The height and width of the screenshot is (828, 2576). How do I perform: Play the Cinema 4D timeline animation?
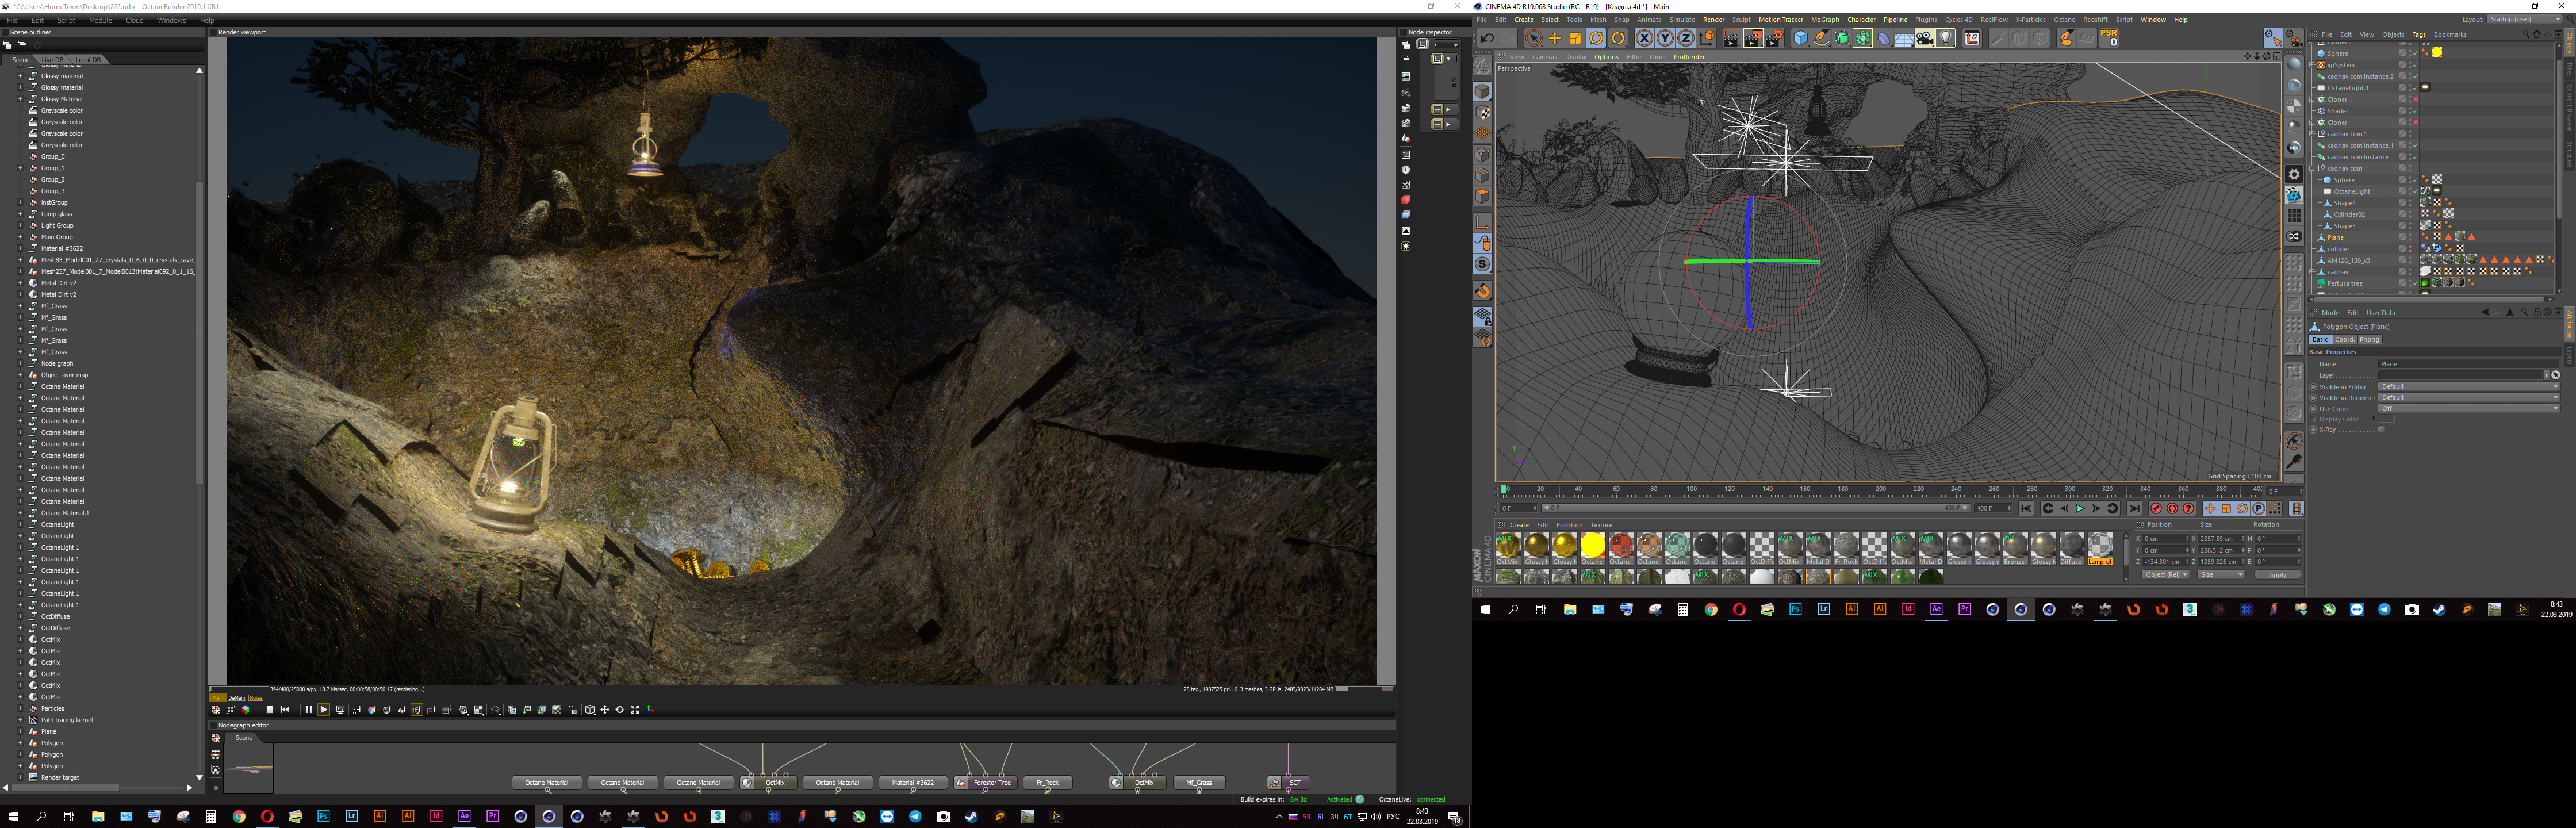click(x=2080, y=509)
